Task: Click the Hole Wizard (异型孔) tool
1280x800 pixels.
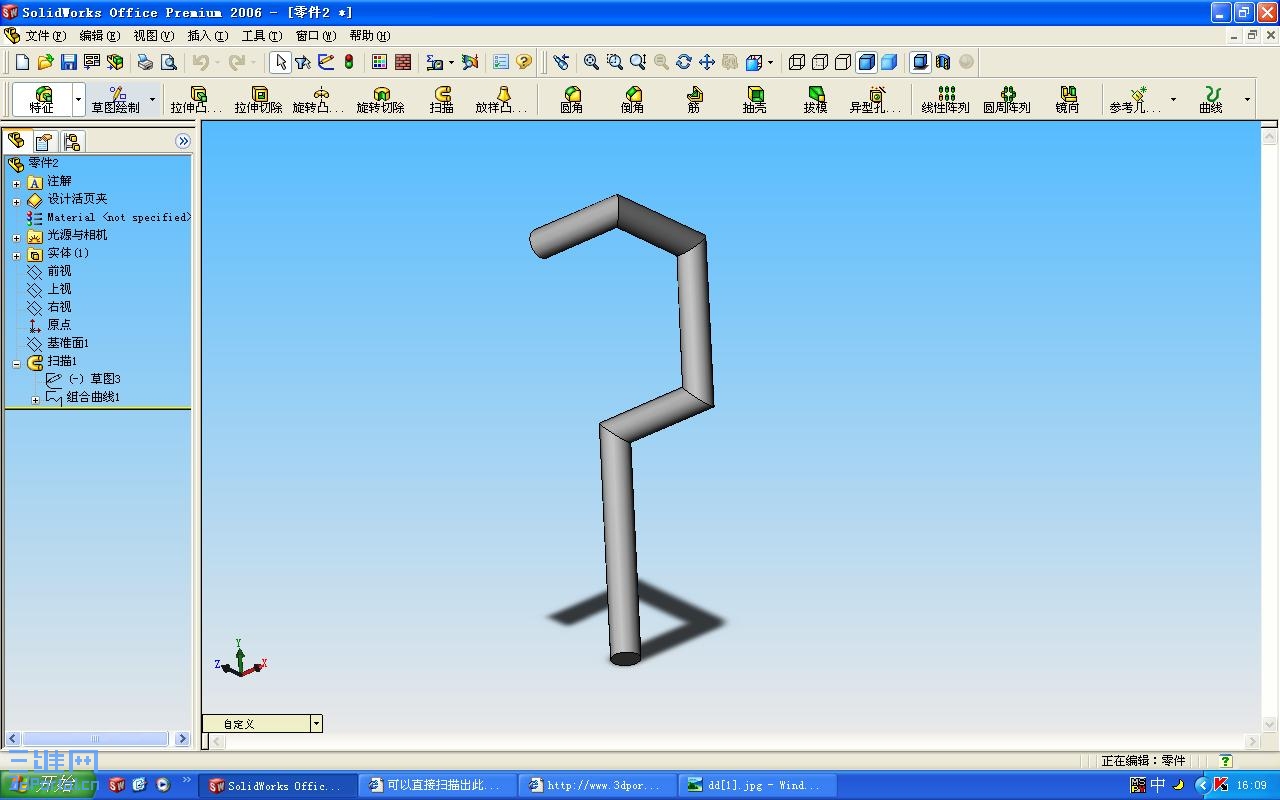Action: 876,100
